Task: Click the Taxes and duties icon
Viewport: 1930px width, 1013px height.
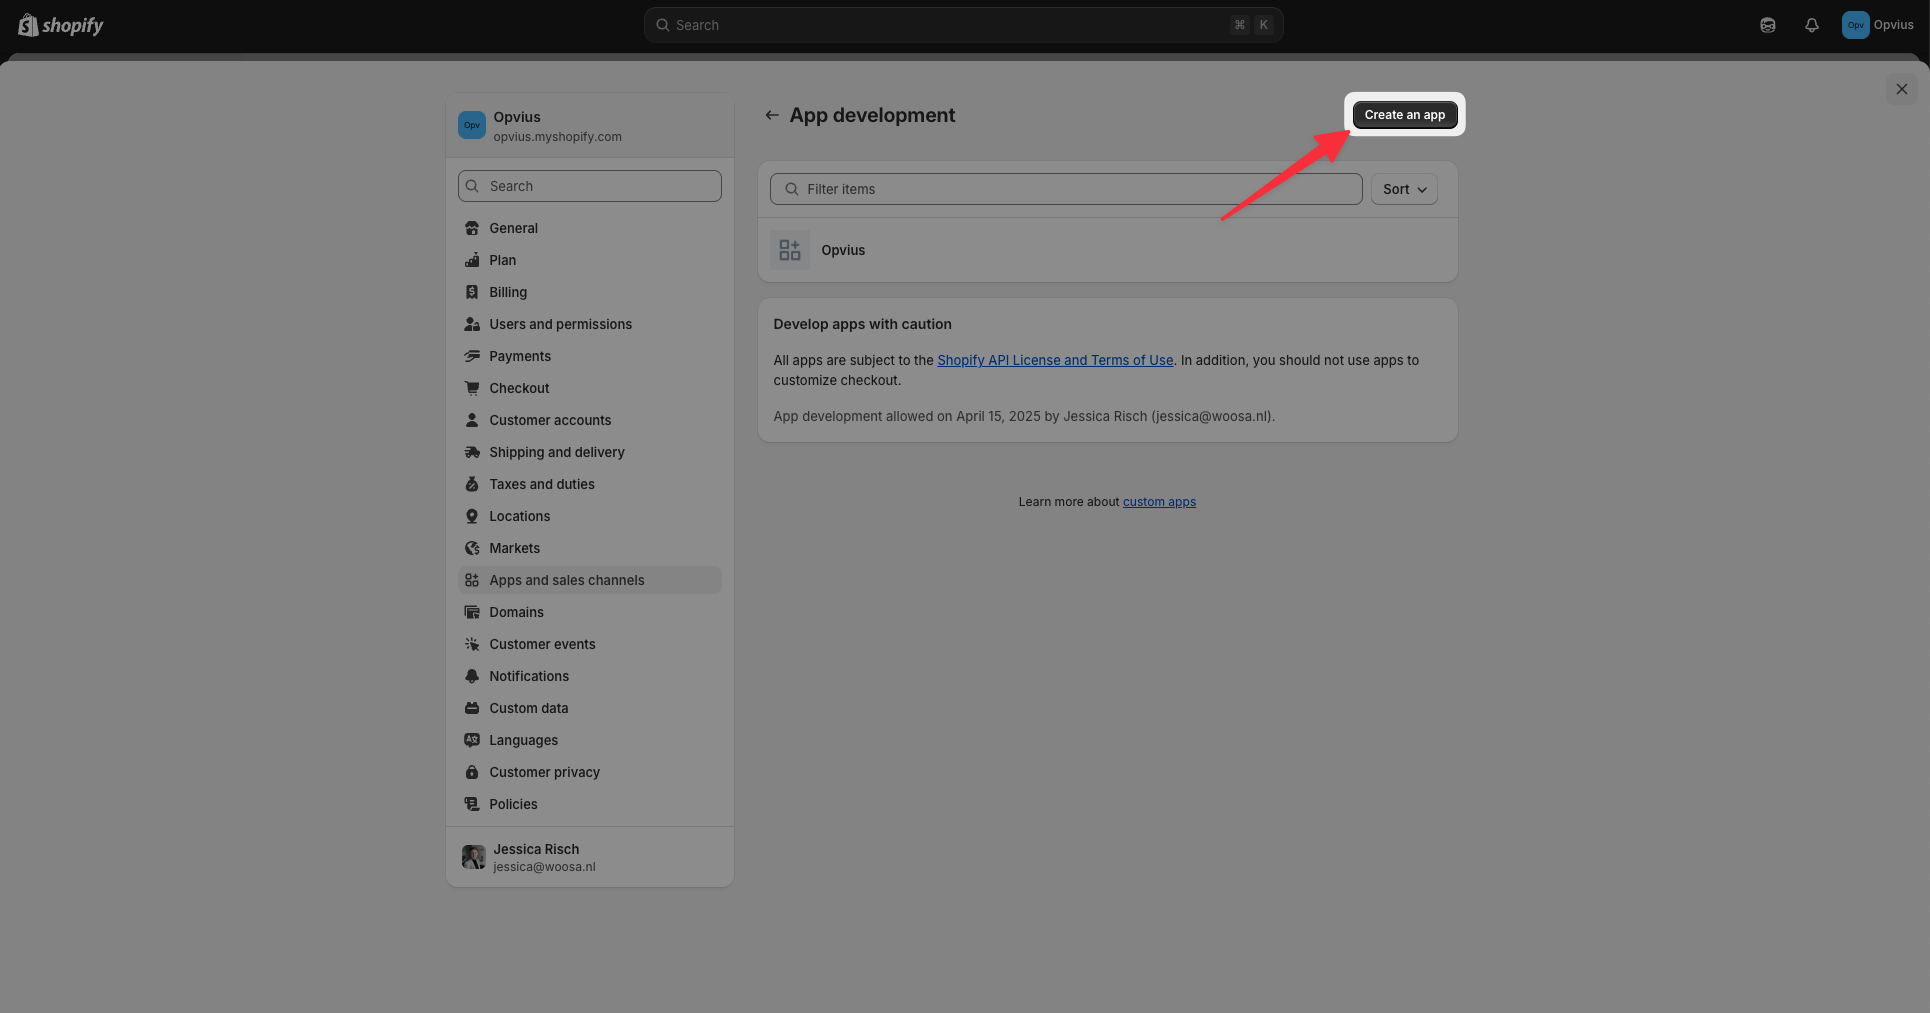Action: (x=472, y=484)
